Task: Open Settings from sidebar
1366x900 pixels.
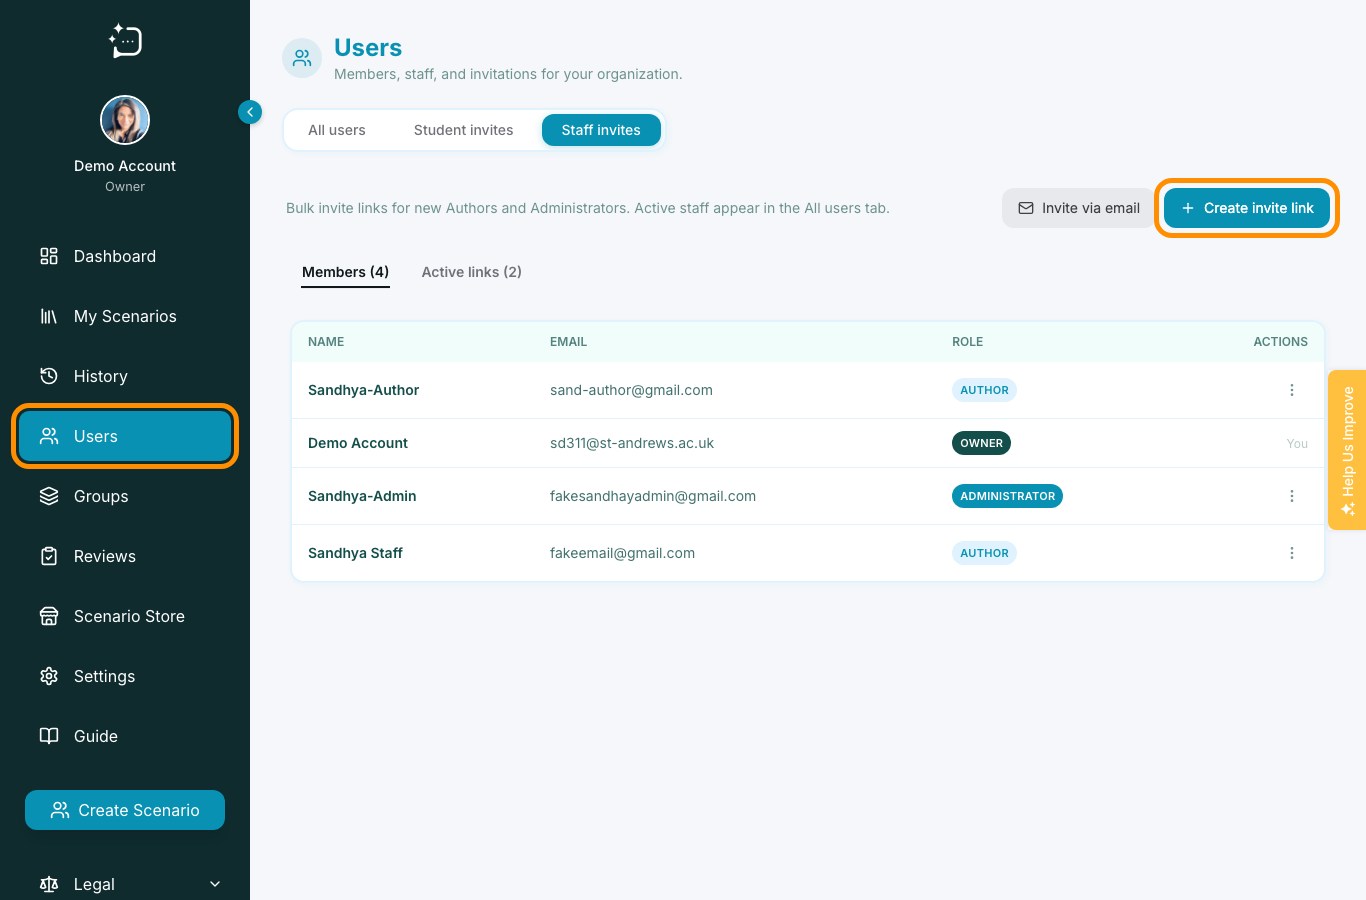Action: point(125,676)
